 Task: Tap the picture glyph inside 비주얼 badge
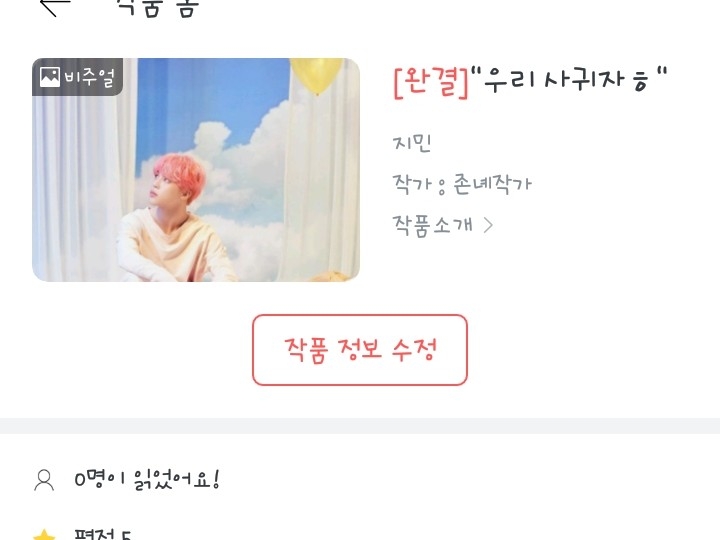coord(50,77)
